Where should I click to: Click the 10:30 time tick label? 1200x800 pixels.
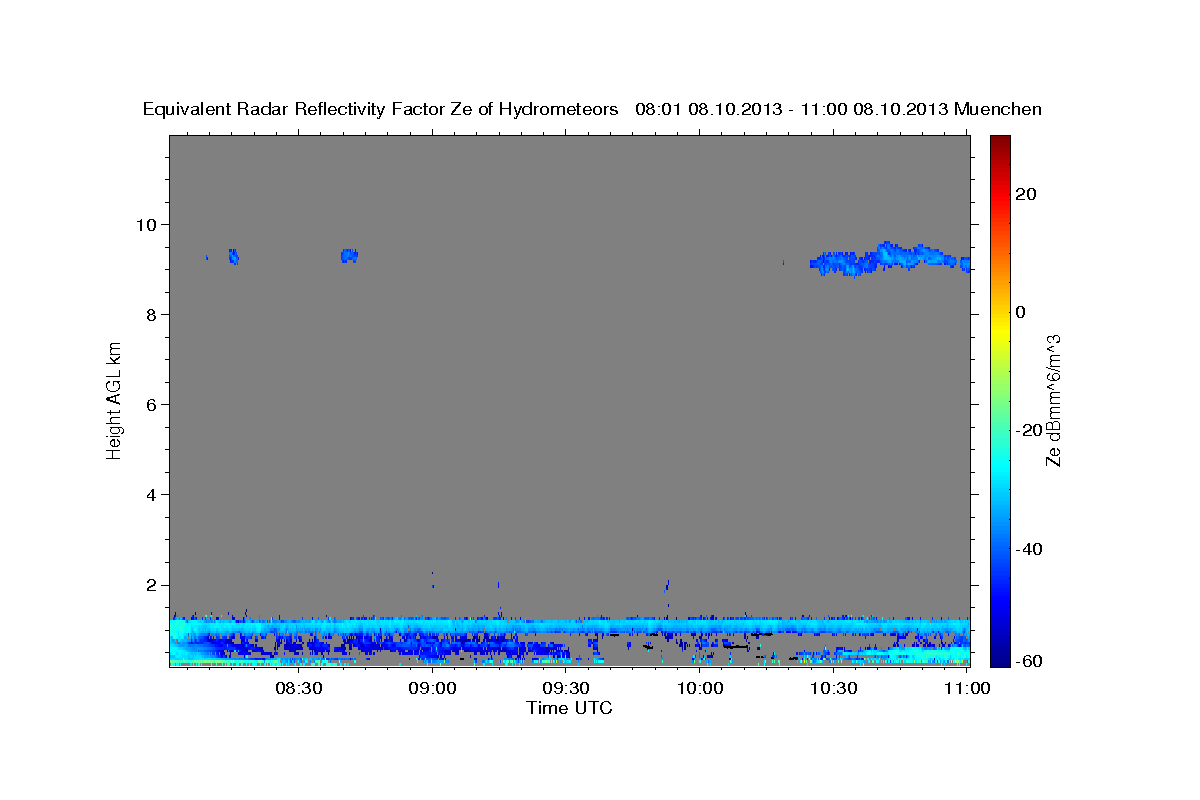pyautogui.click(x=833, y=689)
